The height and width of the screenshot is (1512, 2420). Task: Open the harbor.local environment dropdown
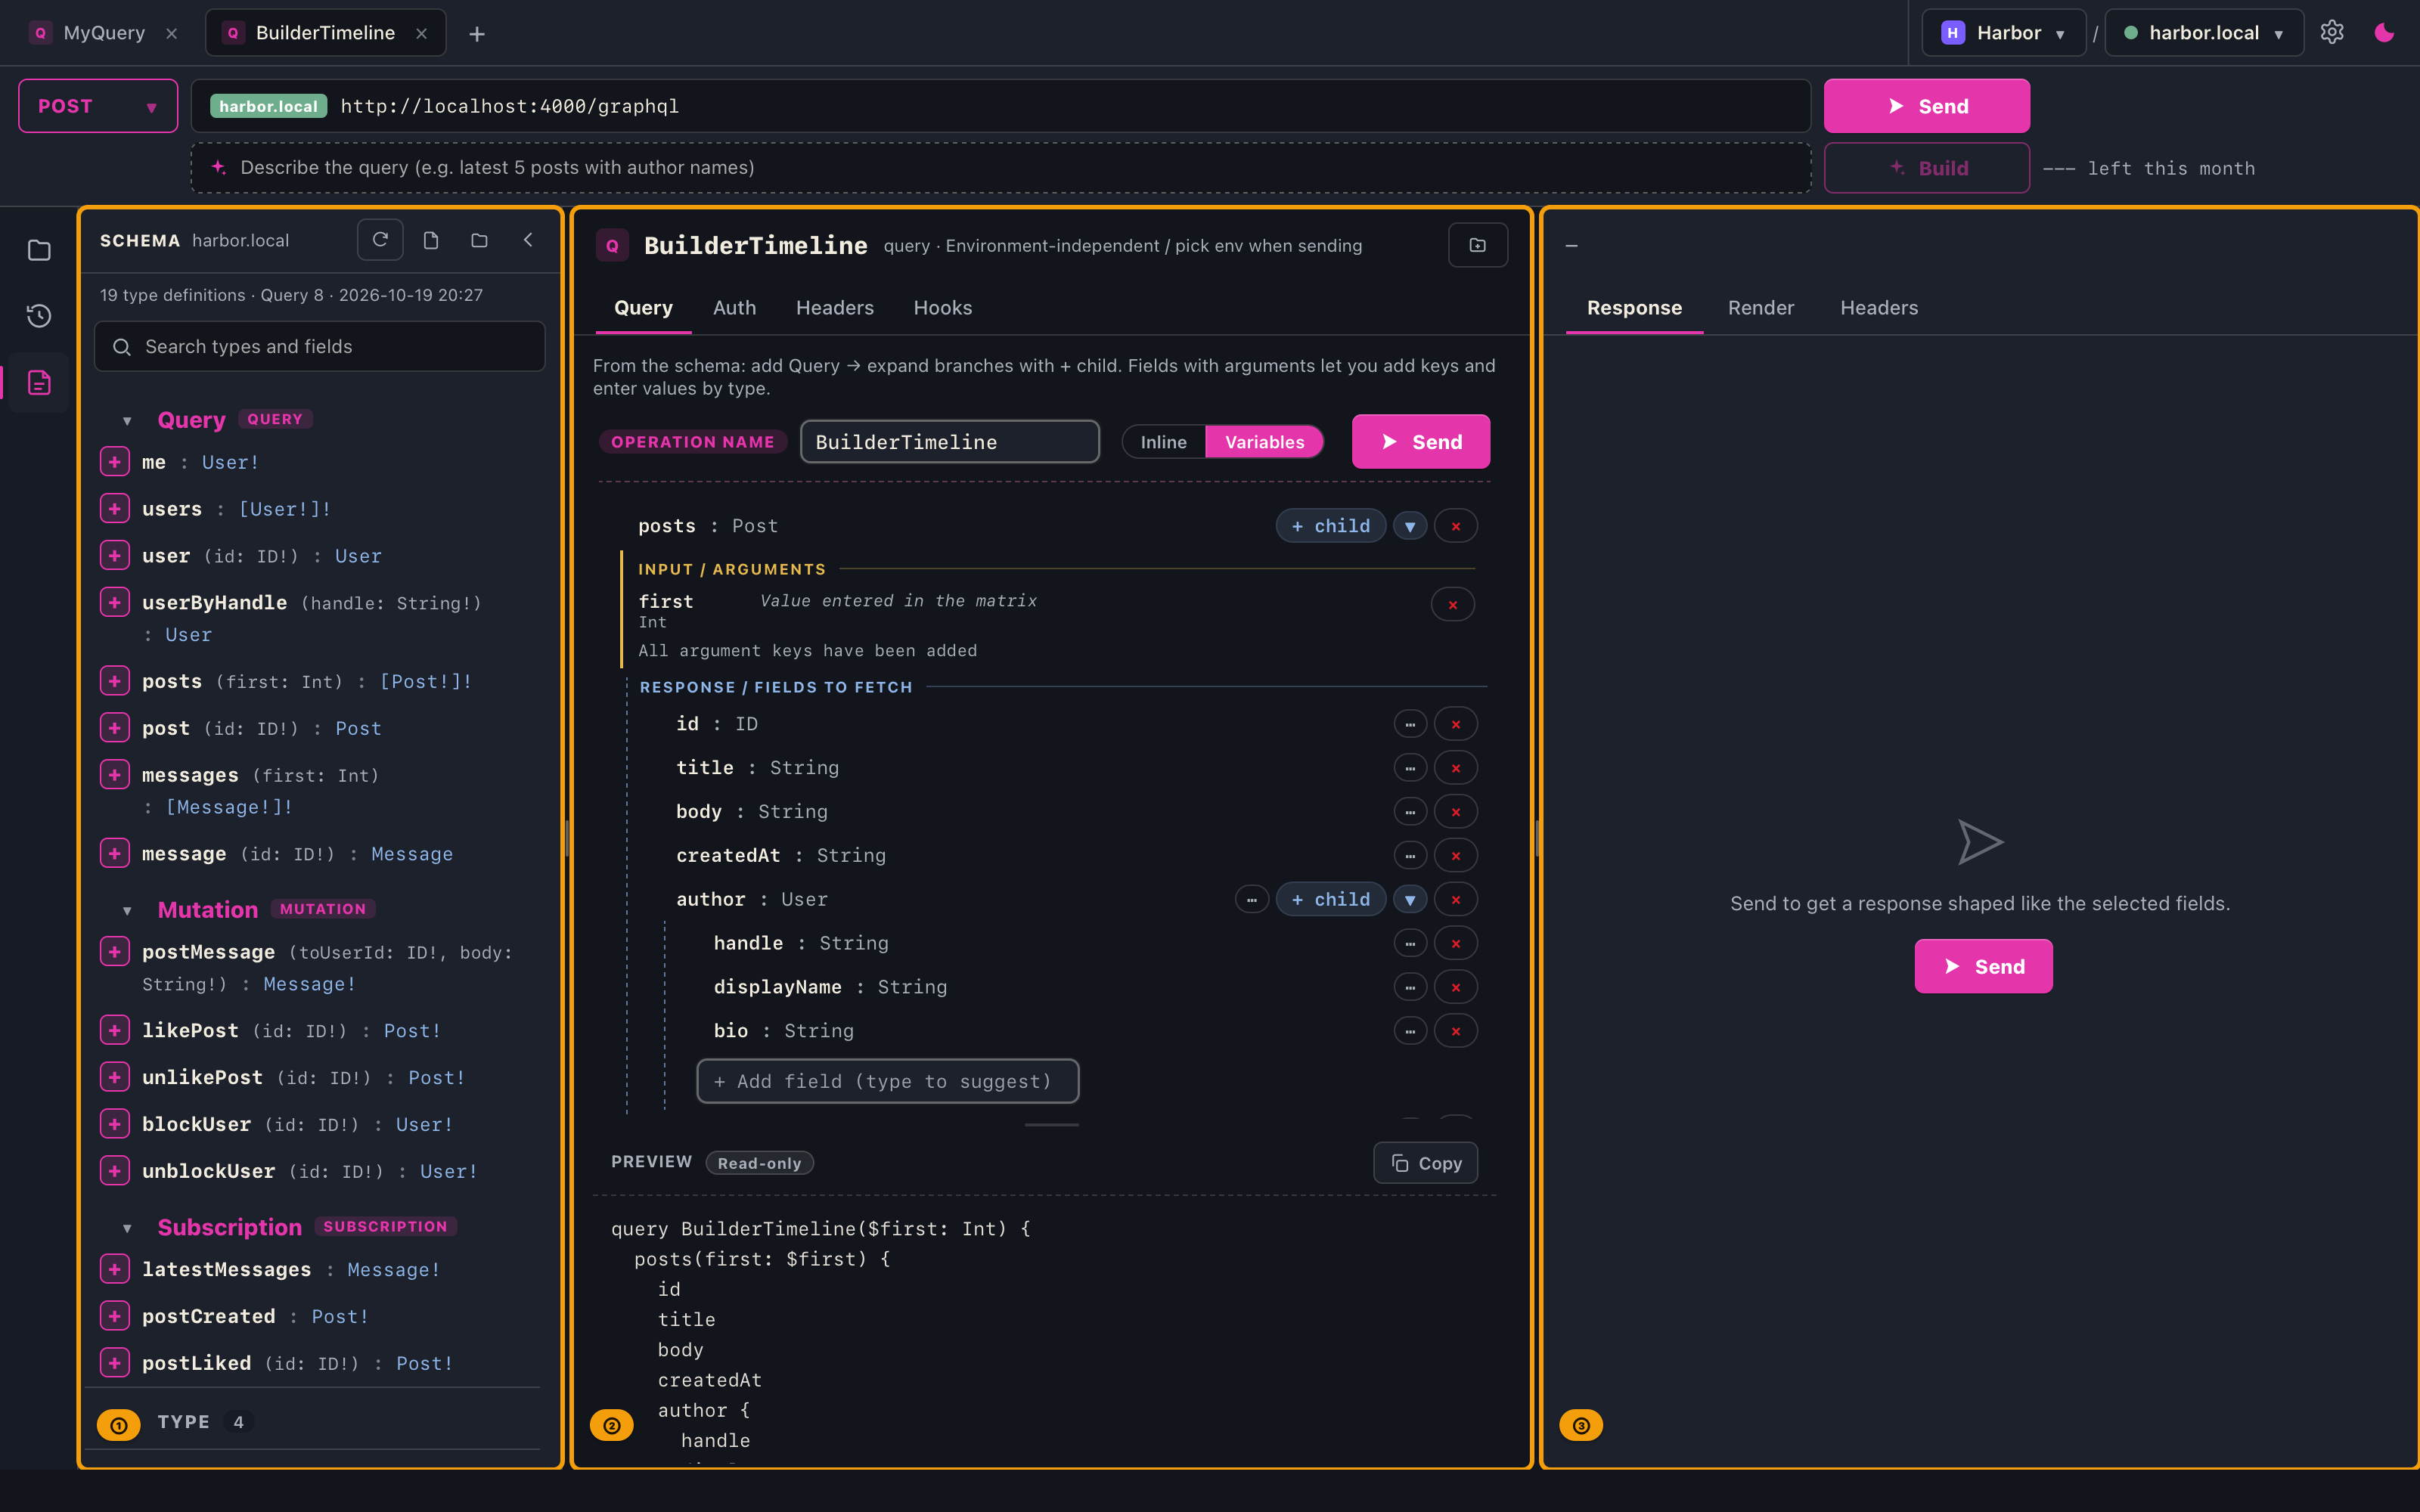pos(2204,33)
